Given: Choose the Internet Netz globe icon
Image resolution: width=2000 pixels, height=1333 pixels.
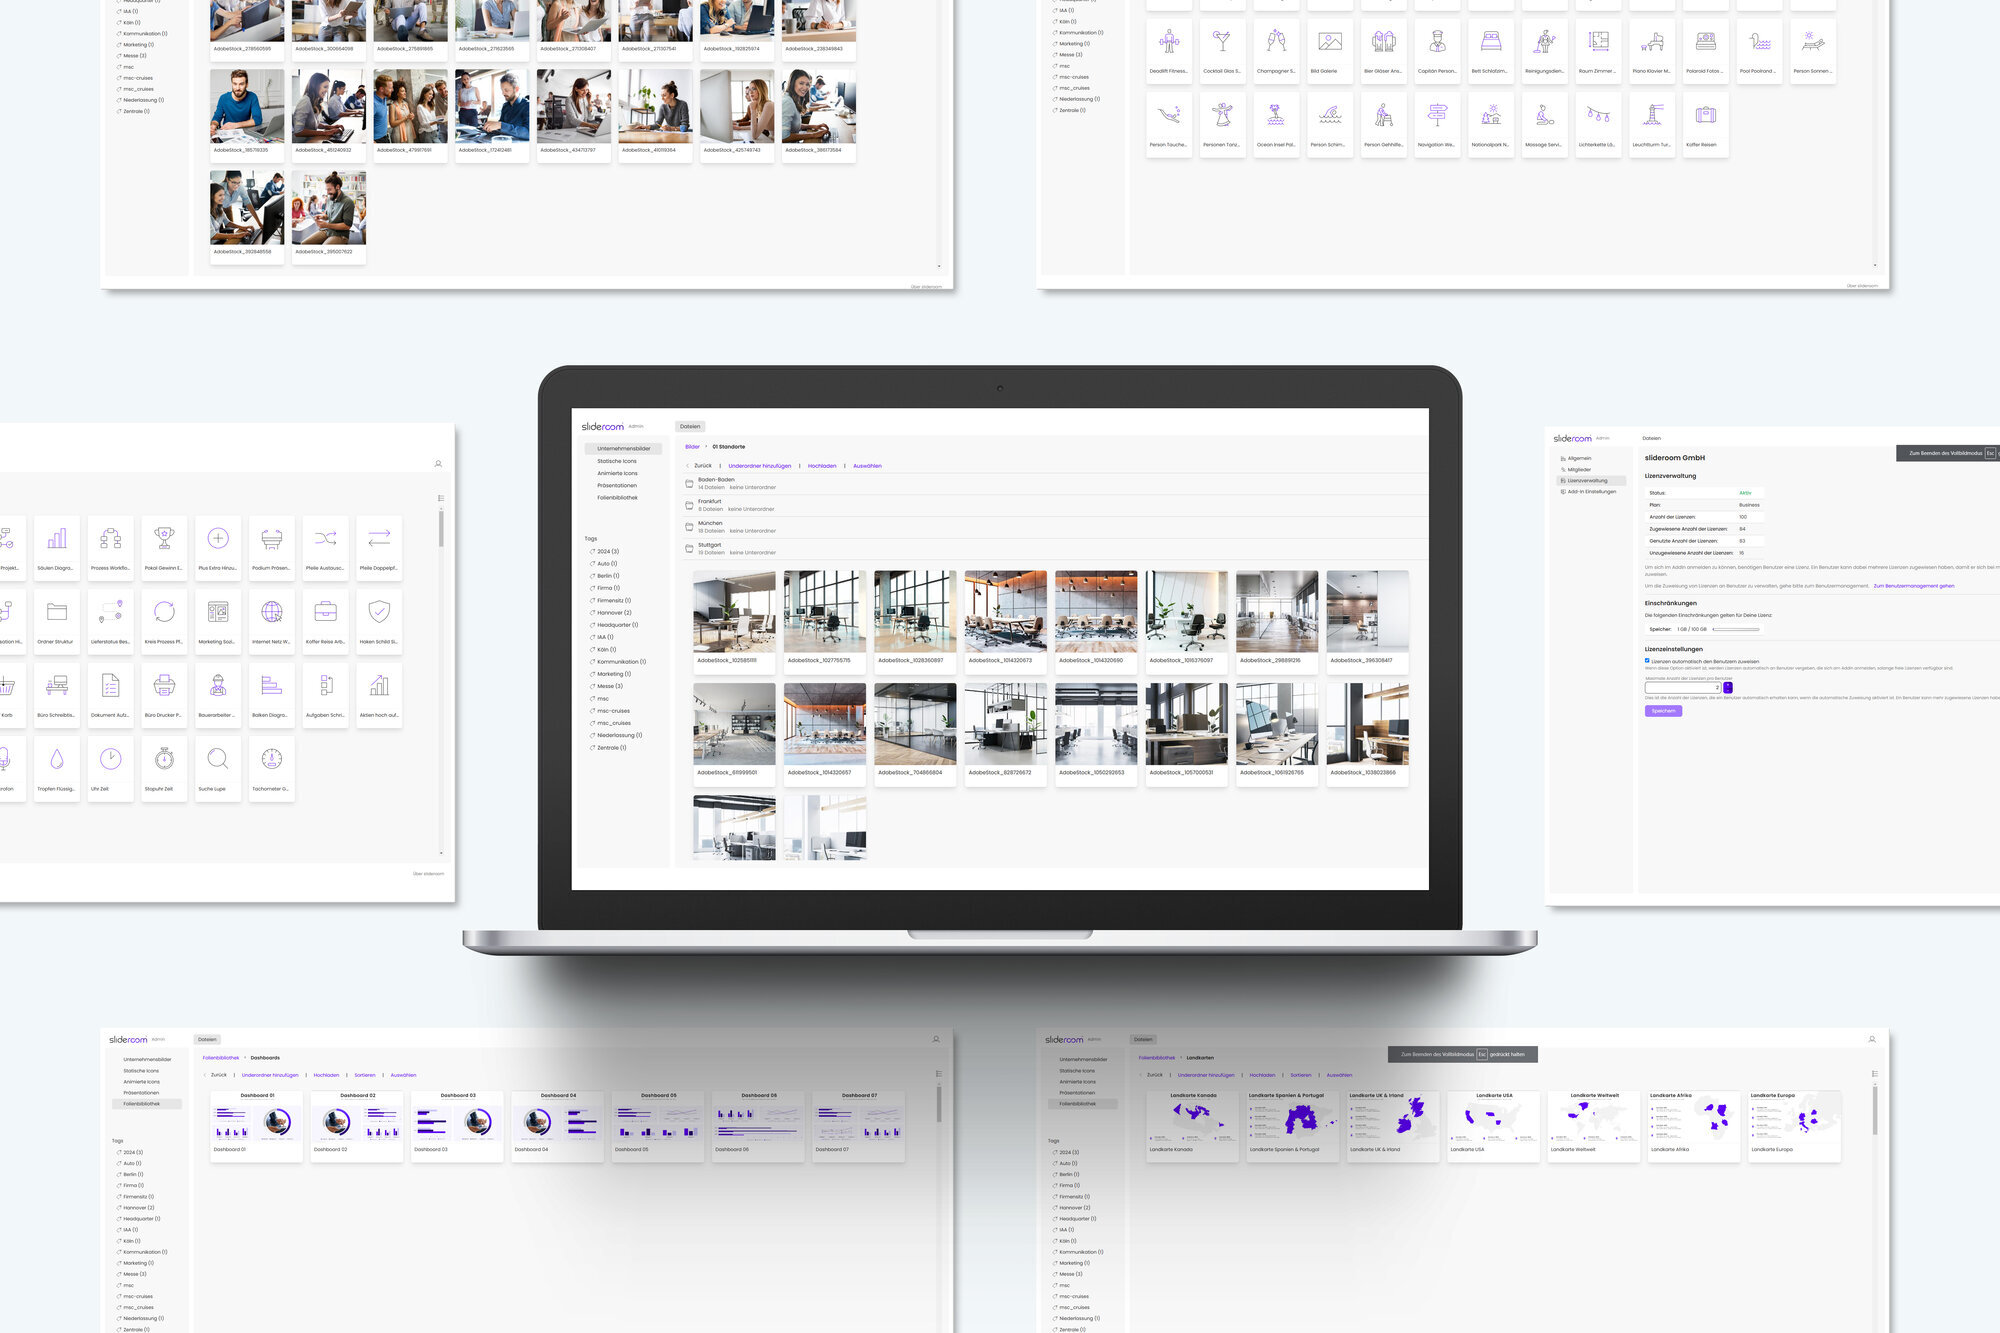Looking at the screenshot, I should [272, 620].
